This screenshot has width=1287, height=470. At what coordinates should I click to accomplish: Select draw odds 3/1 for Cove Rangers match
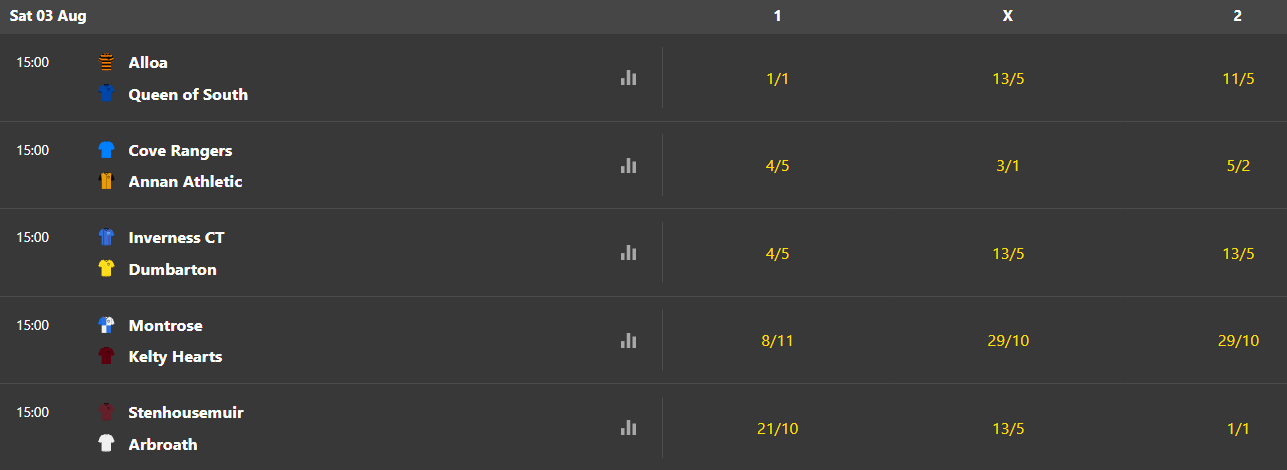[1008, 166]
